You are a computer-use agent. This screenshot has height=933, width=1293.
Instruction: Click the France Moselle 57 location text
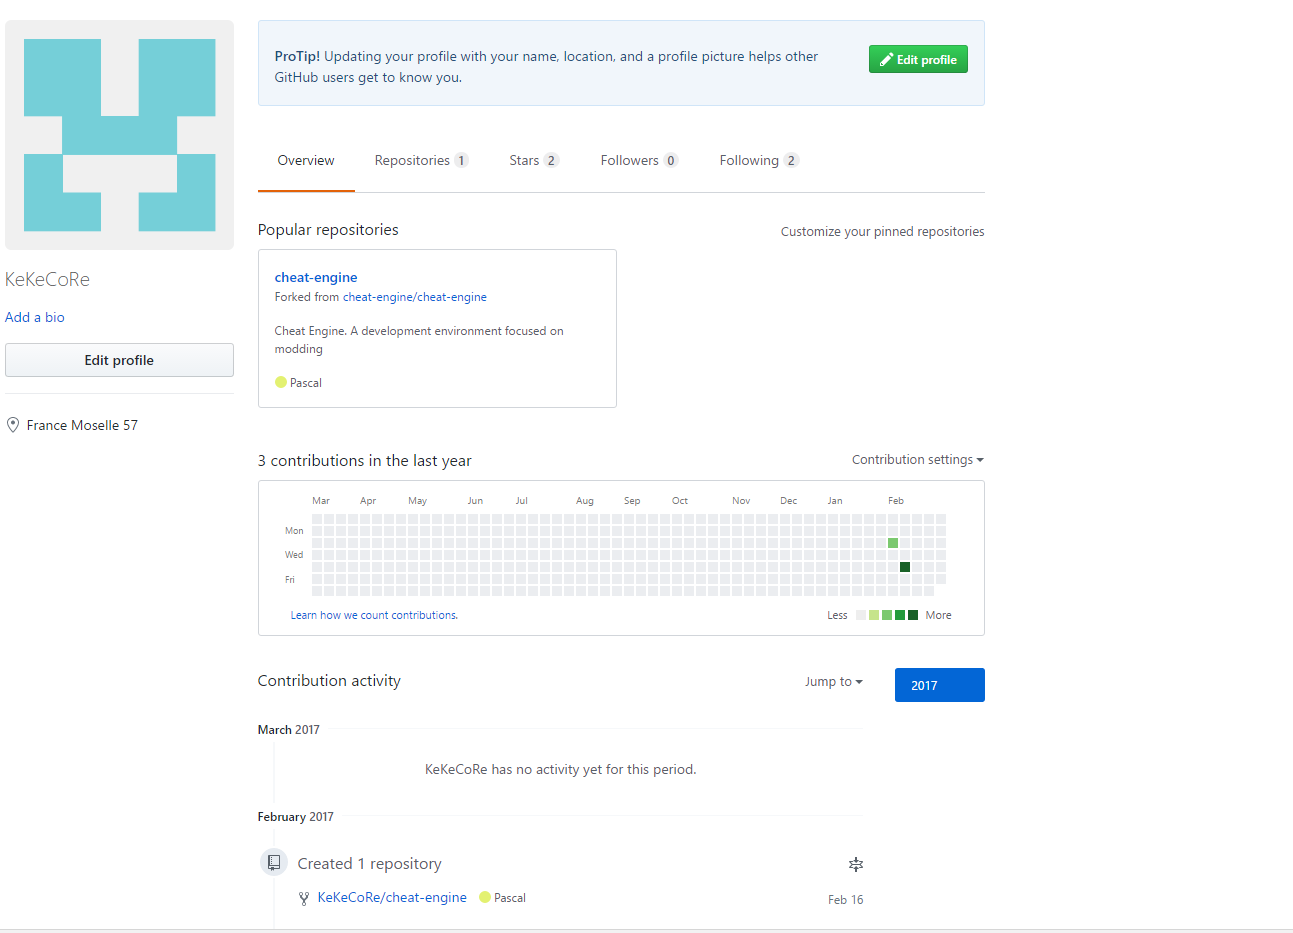pyautogui.click(x=82, y=425)
